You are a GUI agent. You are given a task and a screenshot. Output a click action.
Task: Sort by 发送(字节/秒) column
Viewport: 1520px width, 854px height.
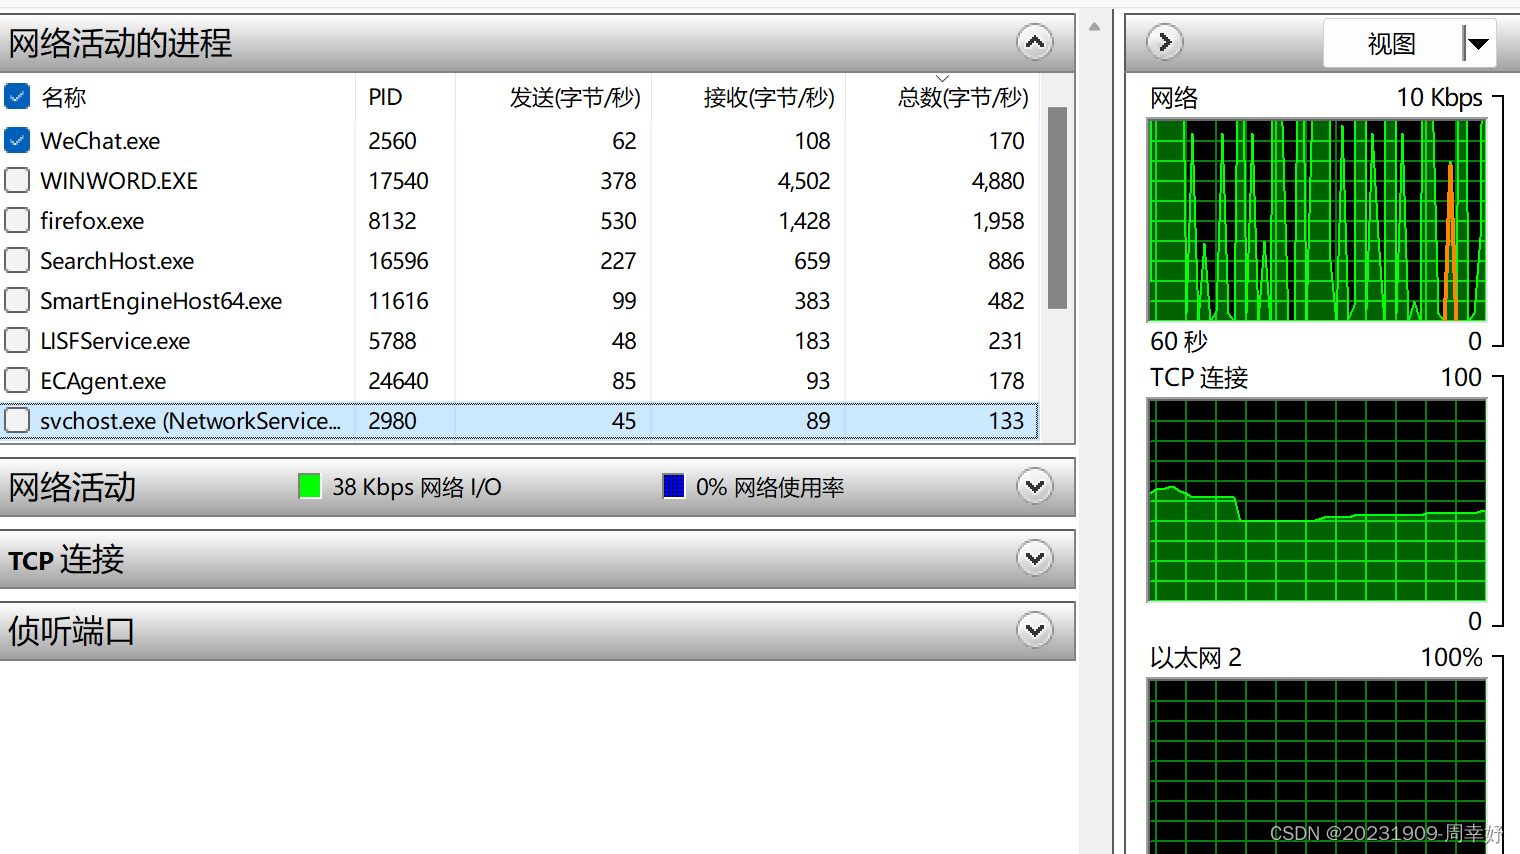pyautogui.click(x=575, y=97)
